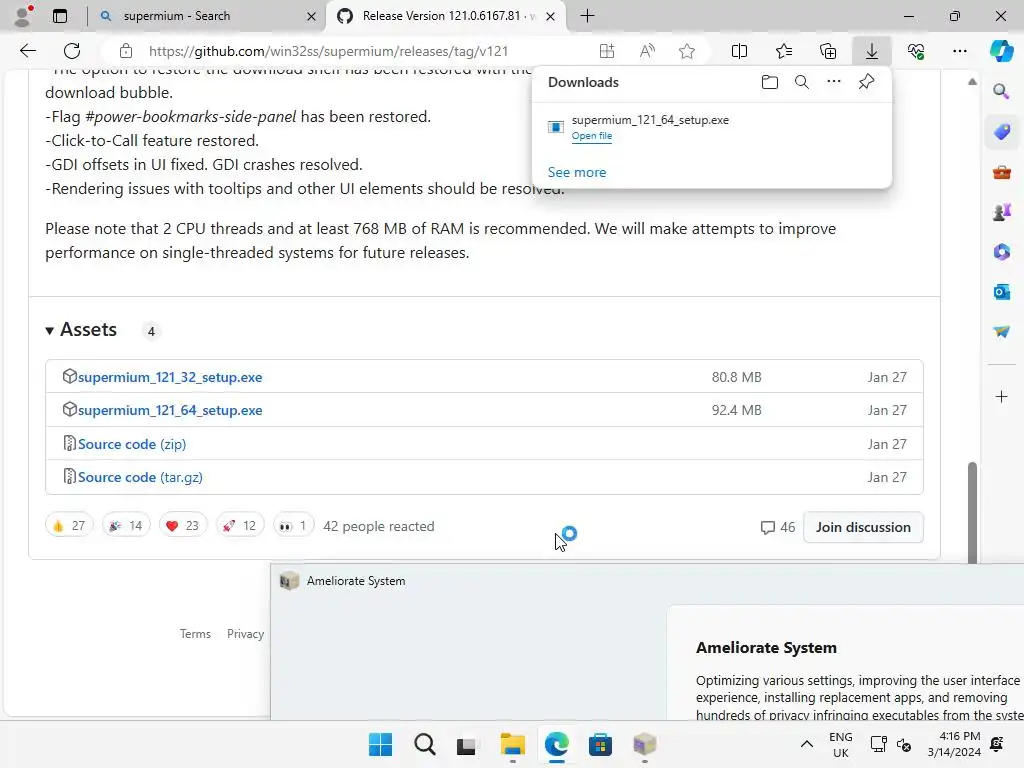Open the Collections icon
1024x768 pixels.
click(x=827, y=51)
